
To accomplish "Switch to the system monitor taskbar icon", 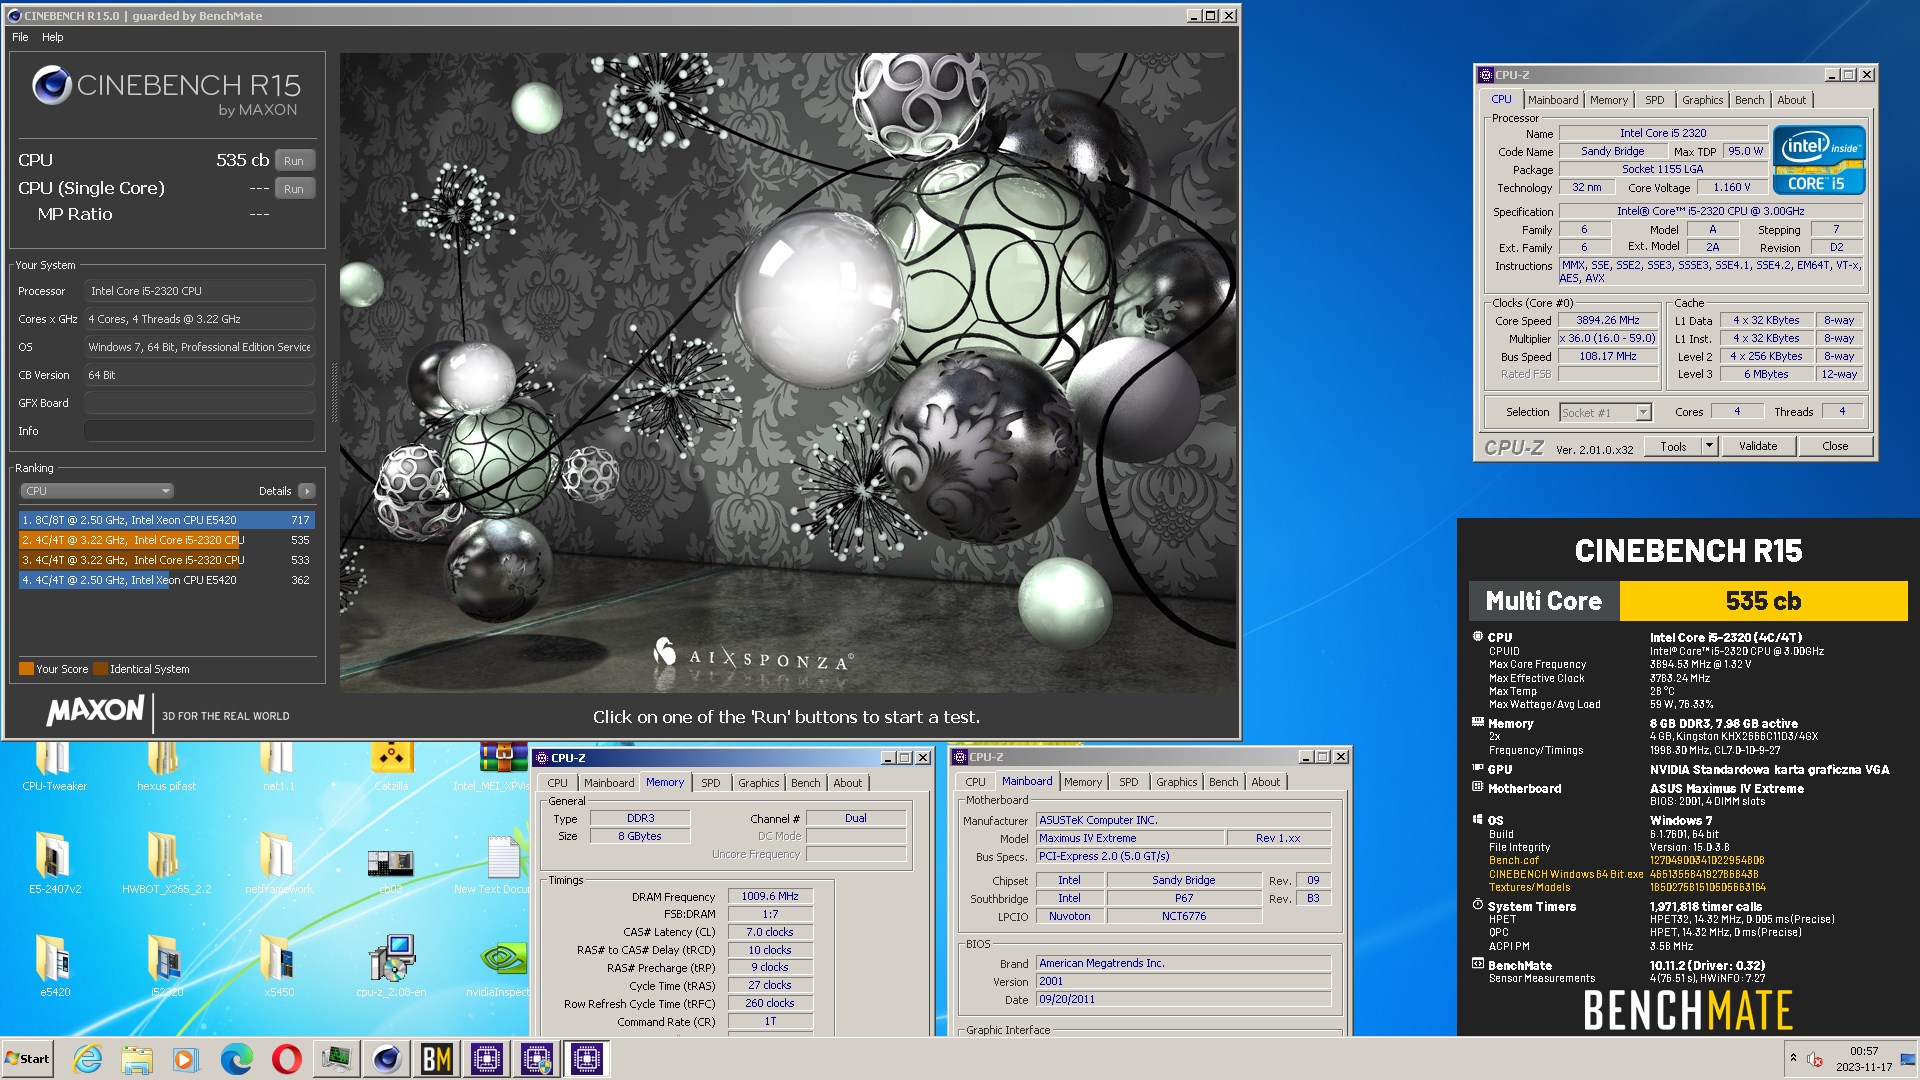I will coord(336,1059).
